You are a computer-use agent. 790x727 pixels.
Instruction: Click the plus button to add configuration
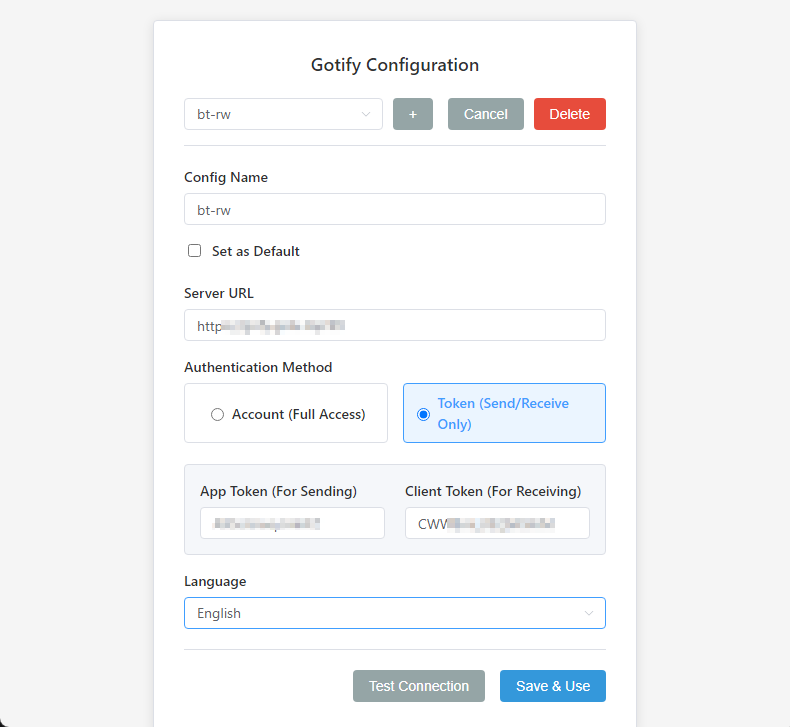click(x=413, y=114)
